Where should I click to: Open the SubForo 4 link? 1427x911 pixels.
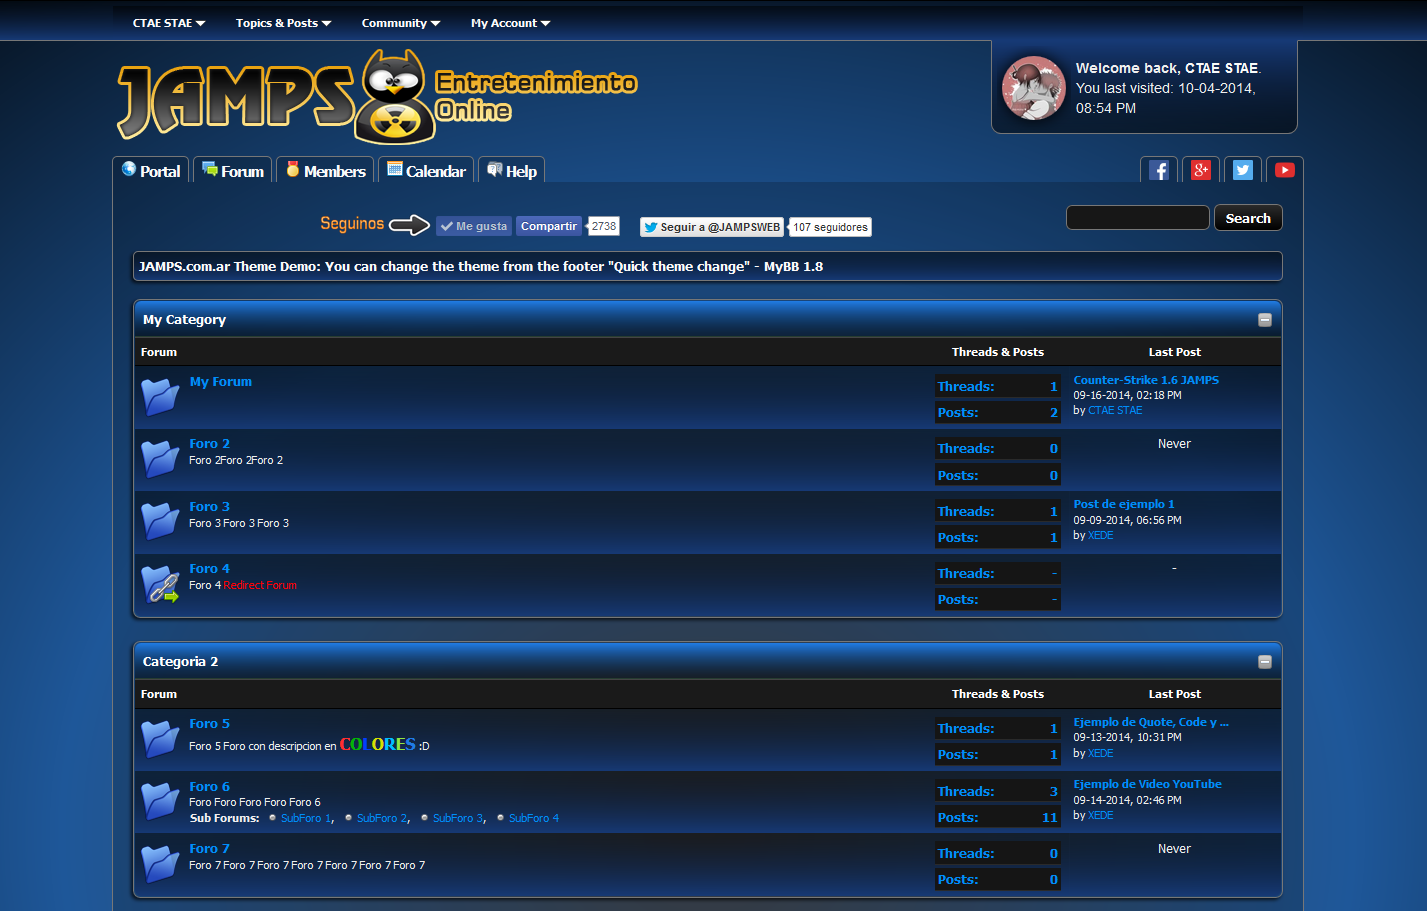(x=534, y=818)
